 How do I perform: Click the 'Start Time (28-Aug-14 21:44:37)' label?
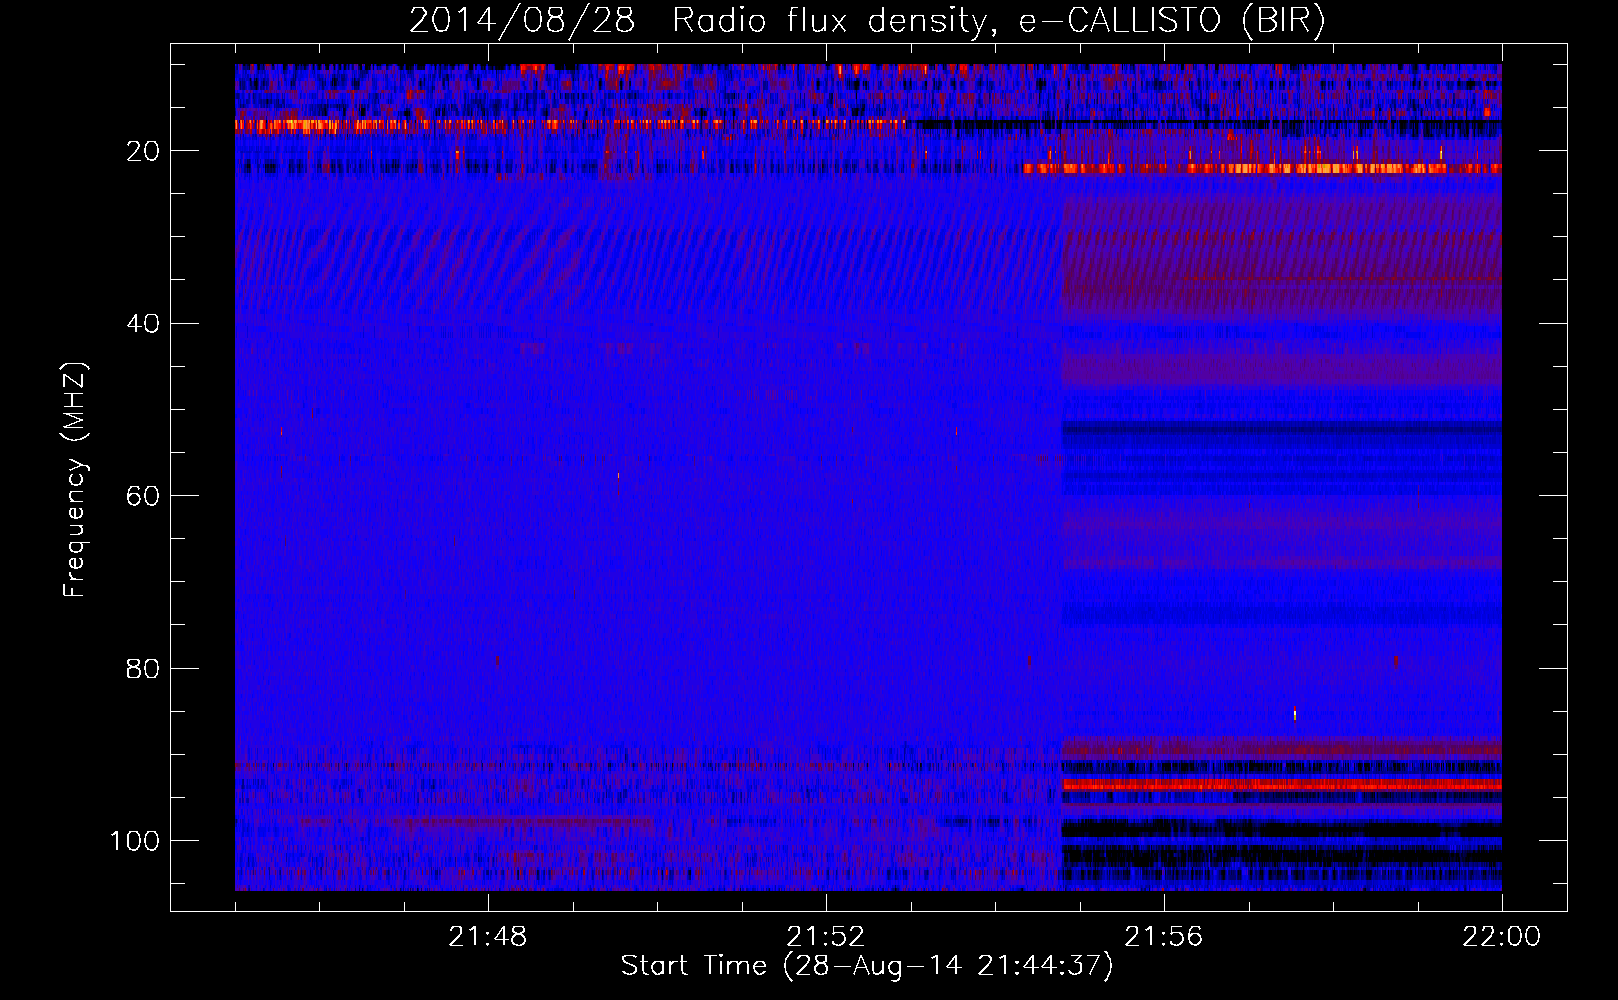pyautogui.click(x=867, y=966)
